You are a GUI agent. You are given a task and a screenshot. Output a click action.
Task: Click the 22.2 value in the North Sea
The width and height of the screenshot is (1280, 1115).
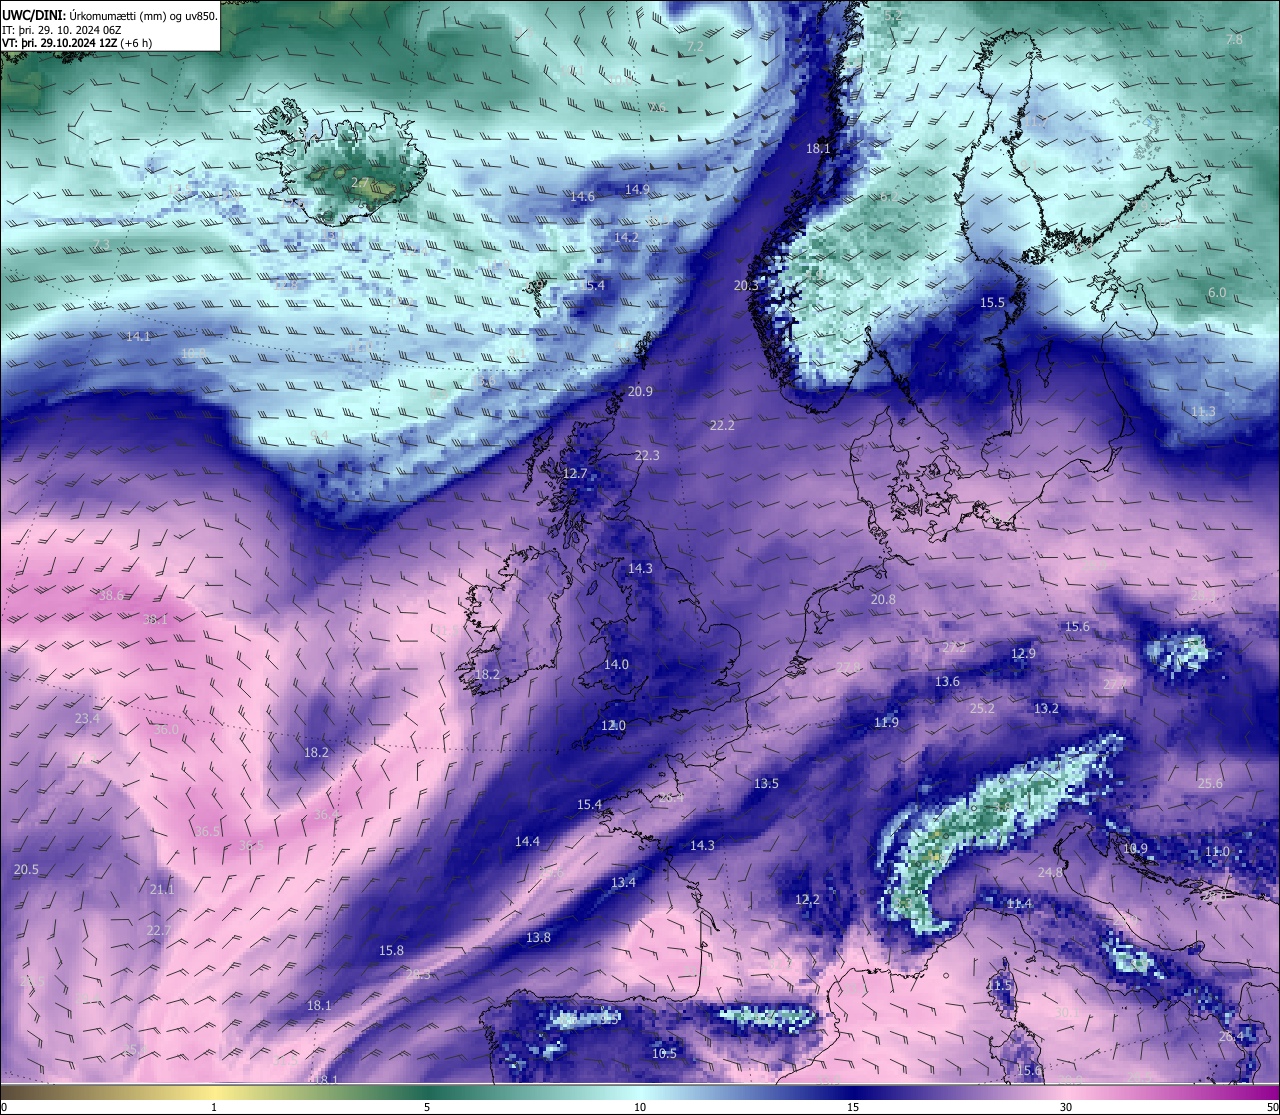[x=722, y=425]
